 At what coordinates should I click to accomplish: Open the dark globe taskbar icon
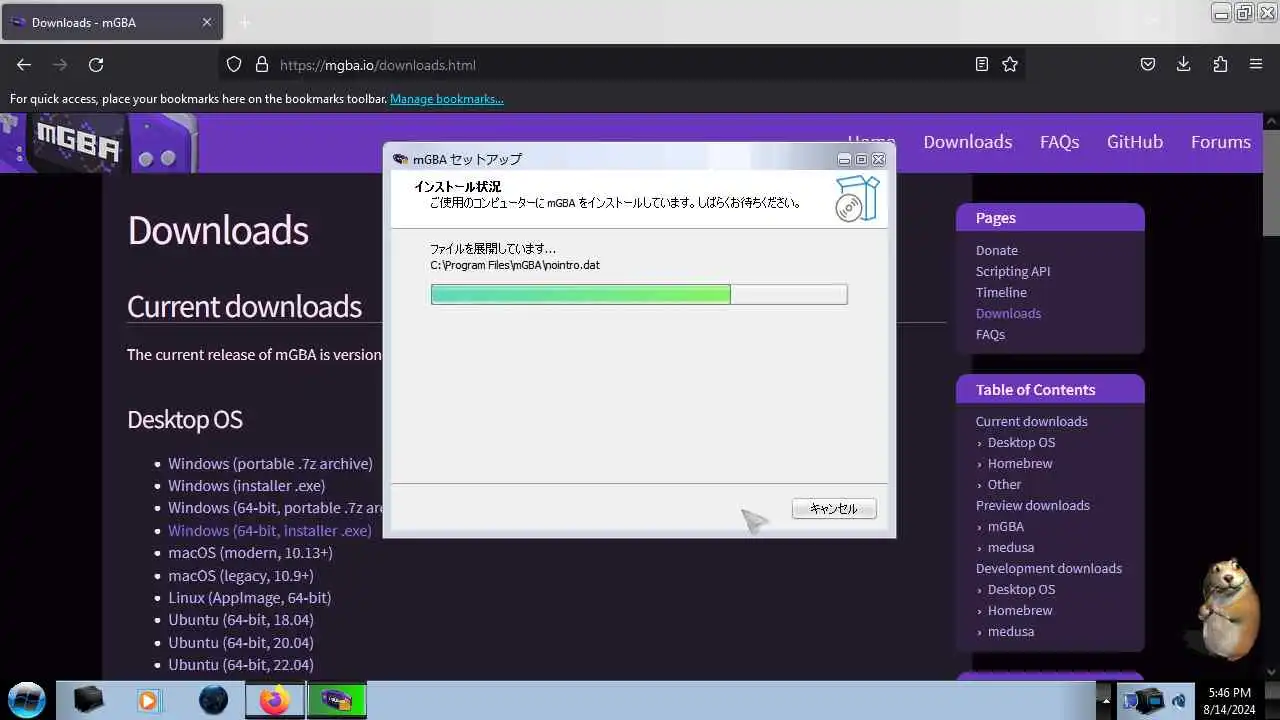click(x=213, y=701)
